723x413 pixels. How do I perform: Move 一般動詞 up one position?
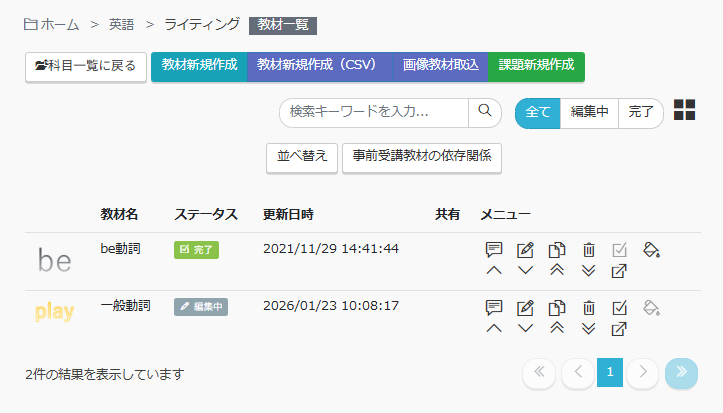[493, 329]
